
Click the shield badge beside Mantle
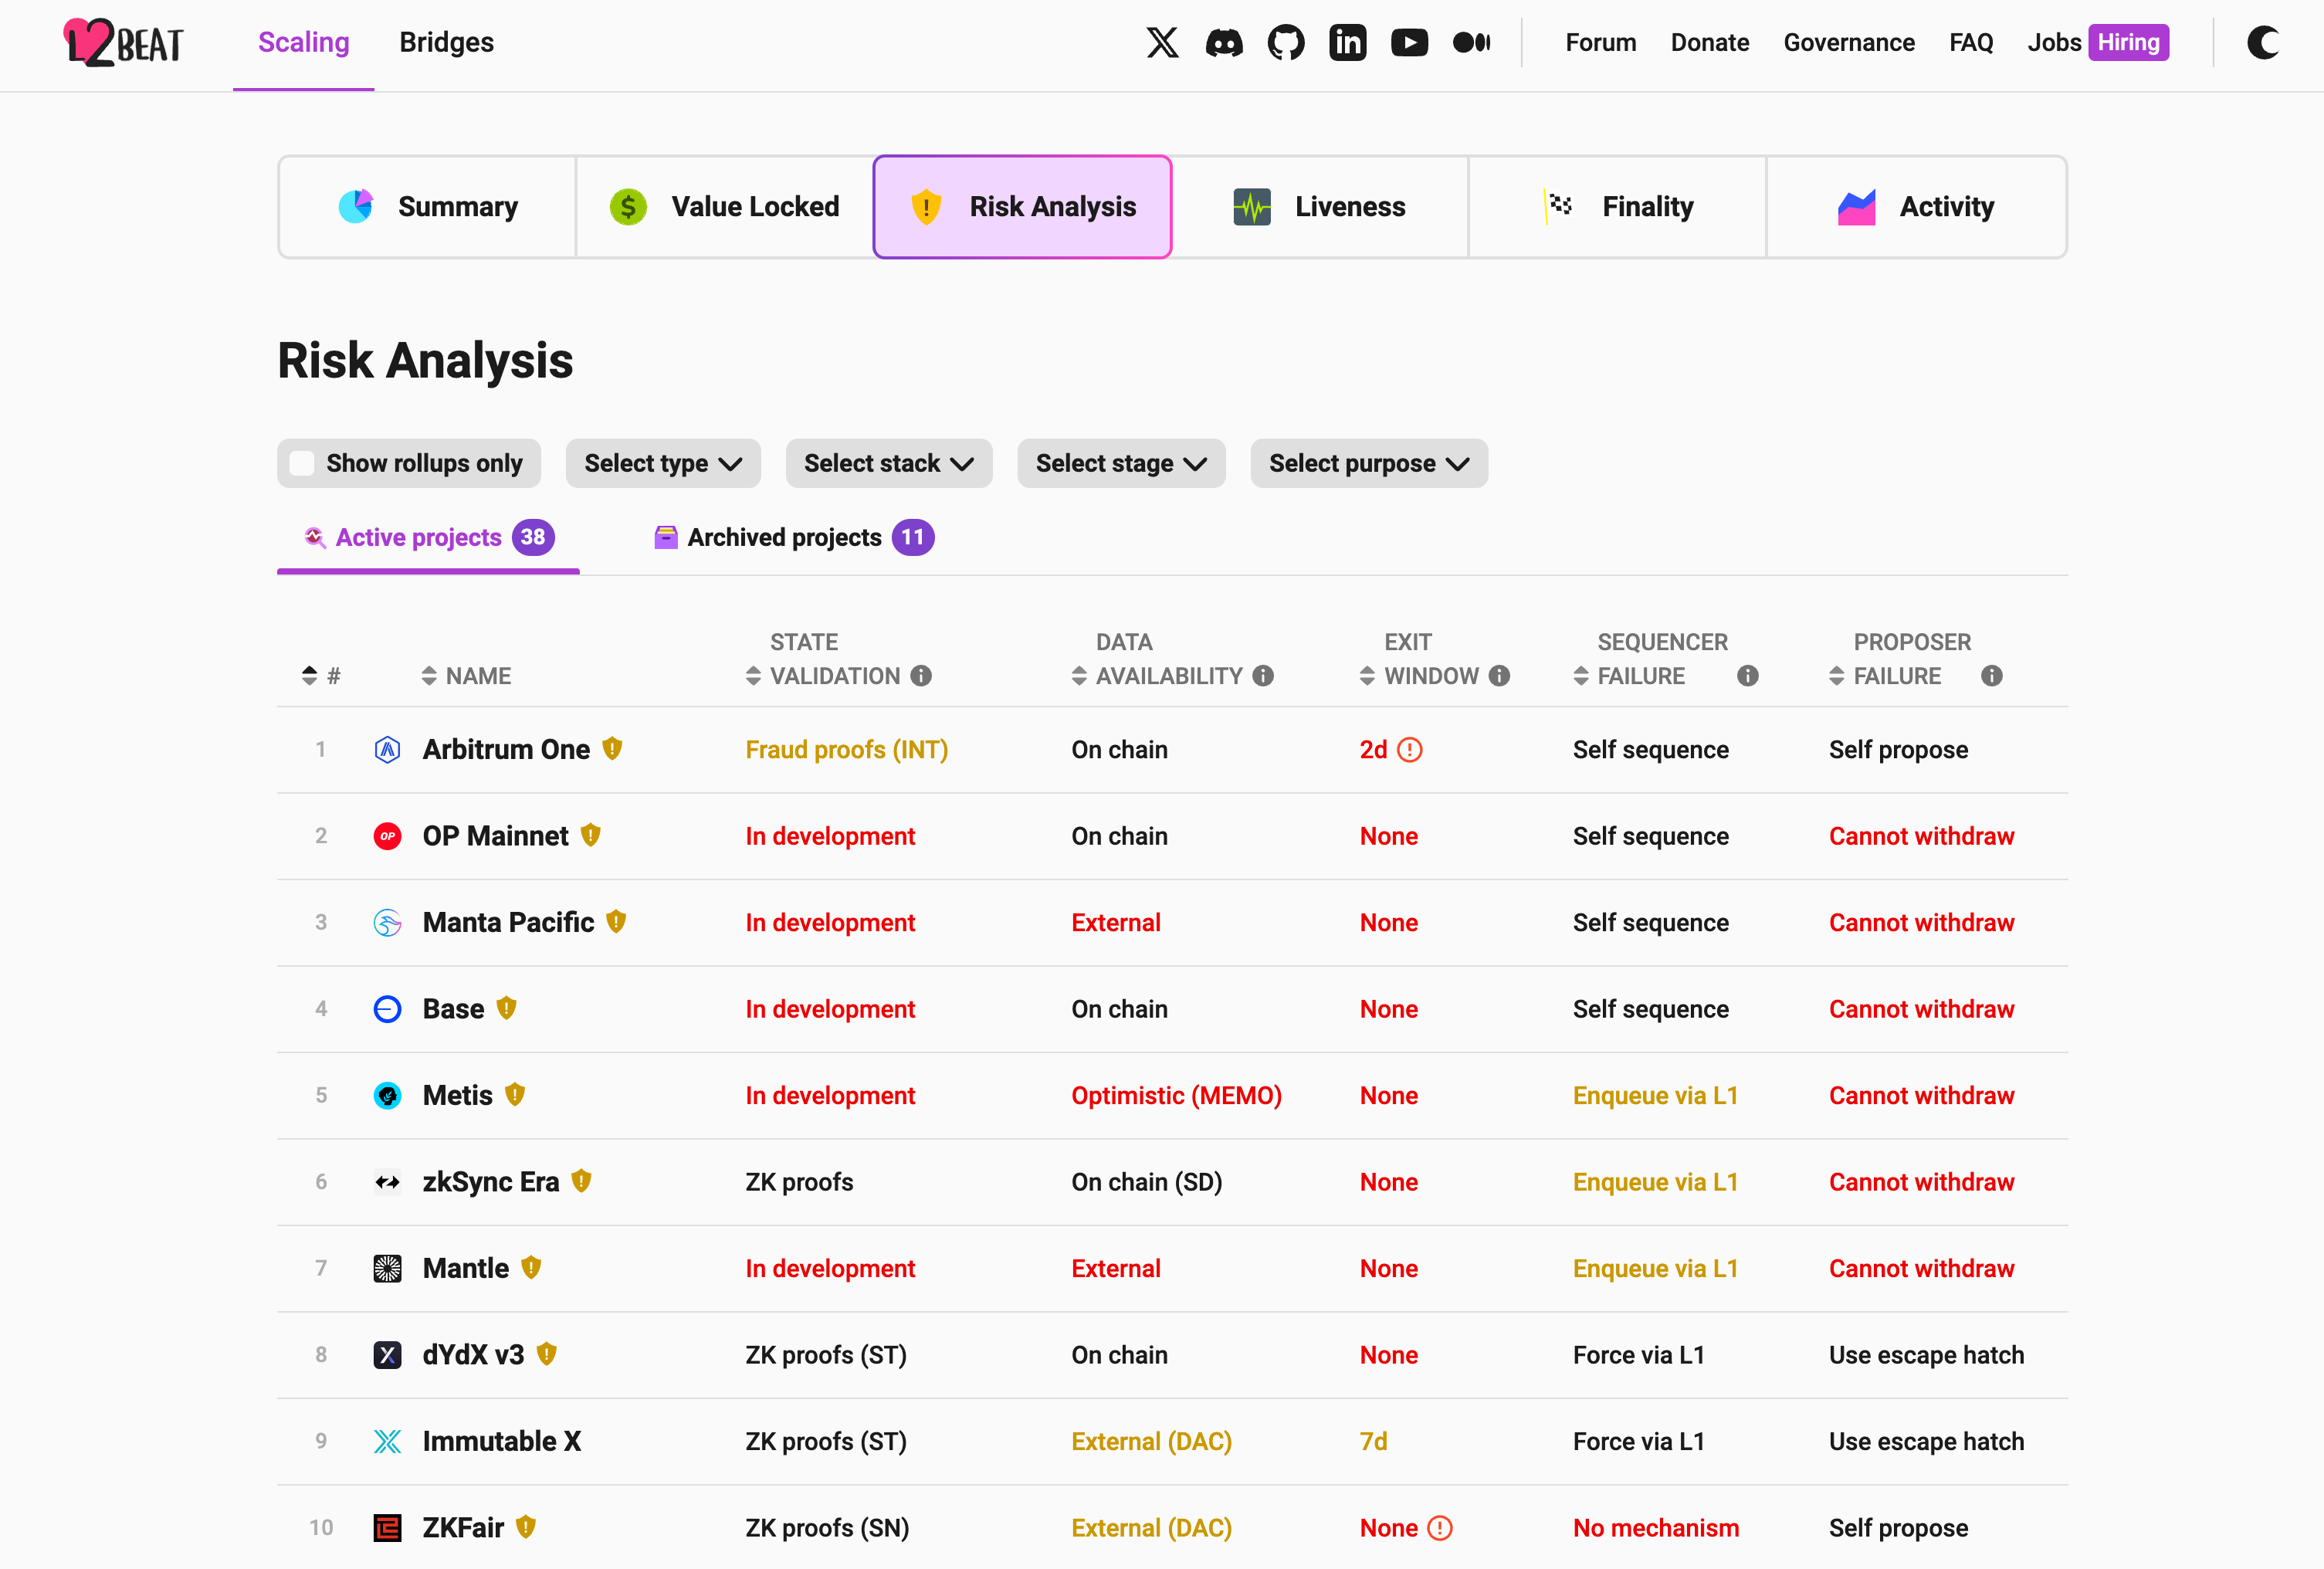click(x=532, y=1267)
